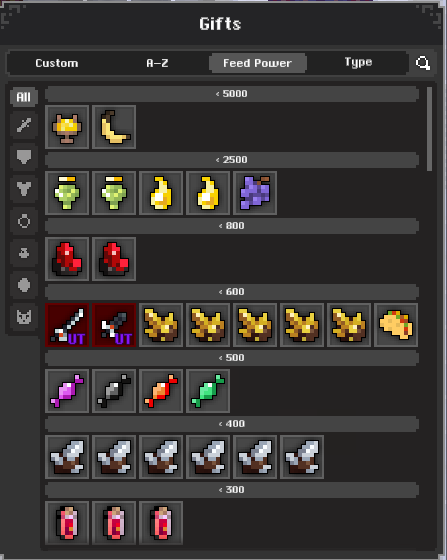Toggle the potion filter in sidebar
Screen dimensions: 447x560
(24, 253)
